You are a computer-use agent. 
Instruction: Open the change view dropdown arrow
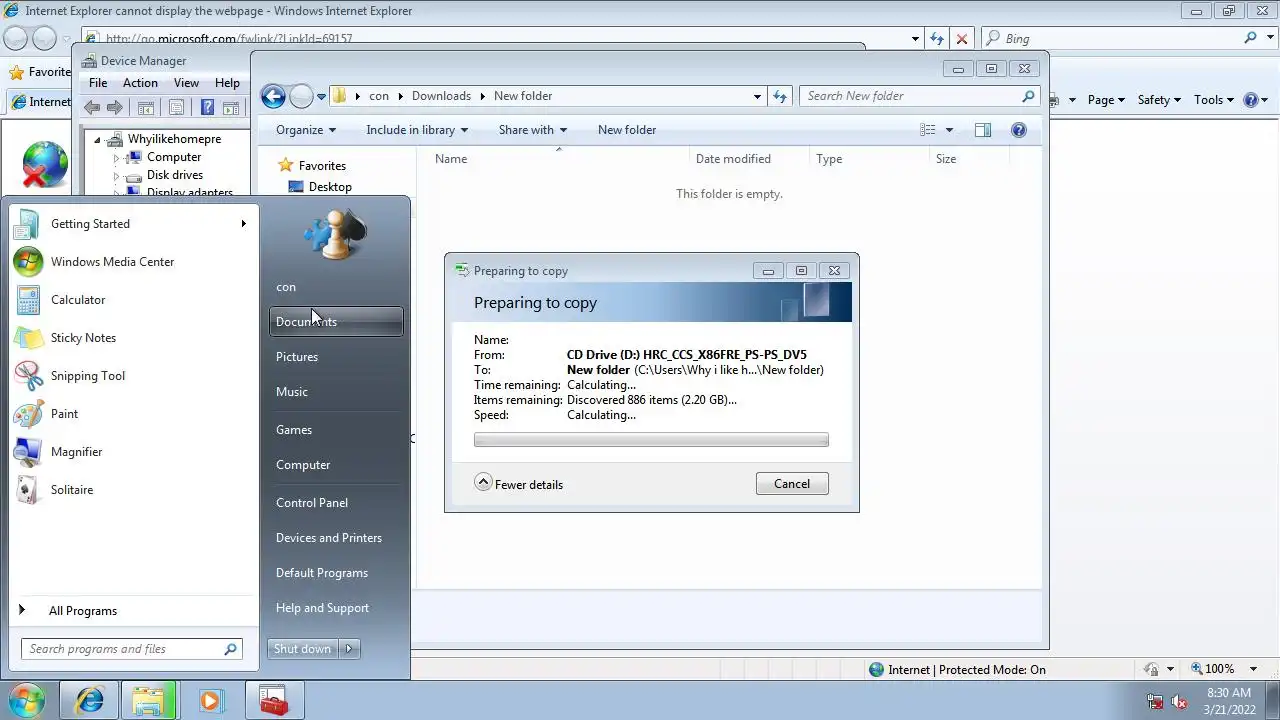click(949, 130)
